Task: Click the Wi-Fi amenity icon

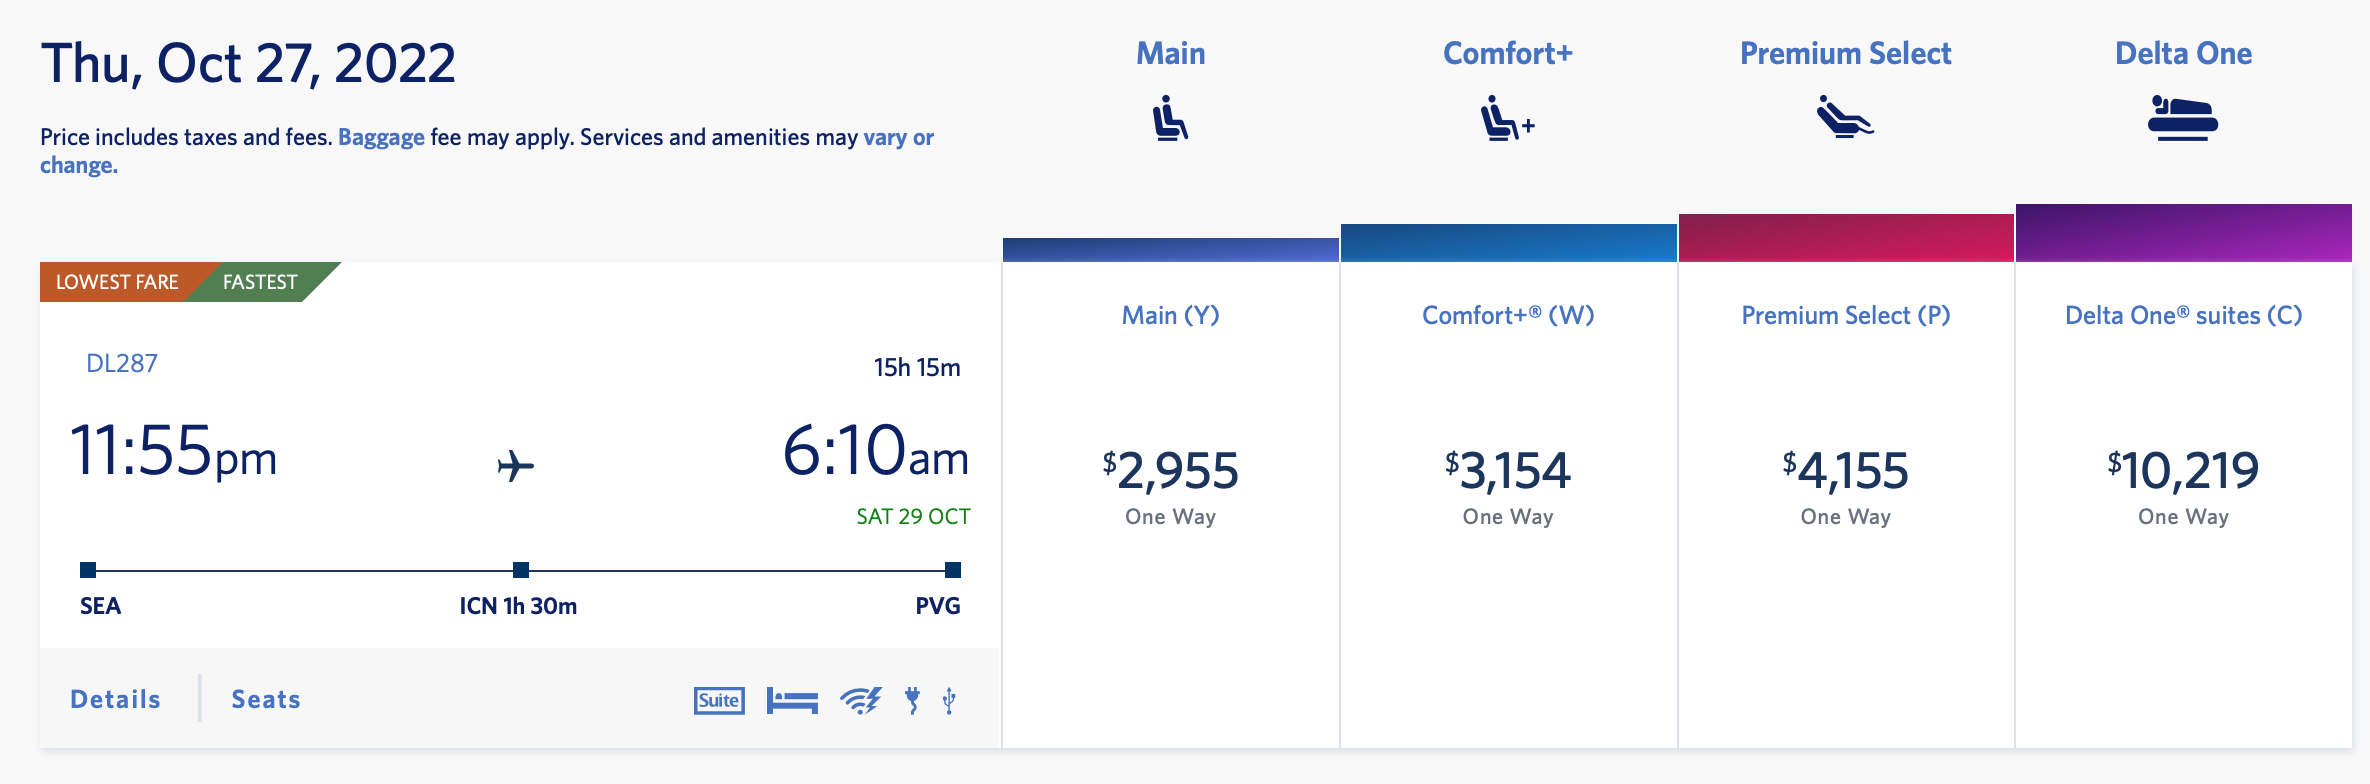Action: coord(861,700)
